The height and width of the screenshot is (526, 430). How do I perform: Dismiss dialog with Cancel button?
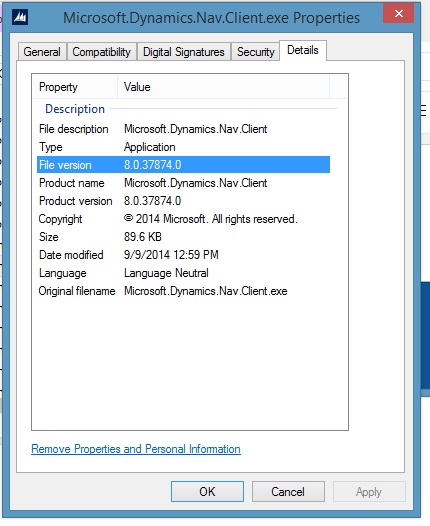pos(288,492)
